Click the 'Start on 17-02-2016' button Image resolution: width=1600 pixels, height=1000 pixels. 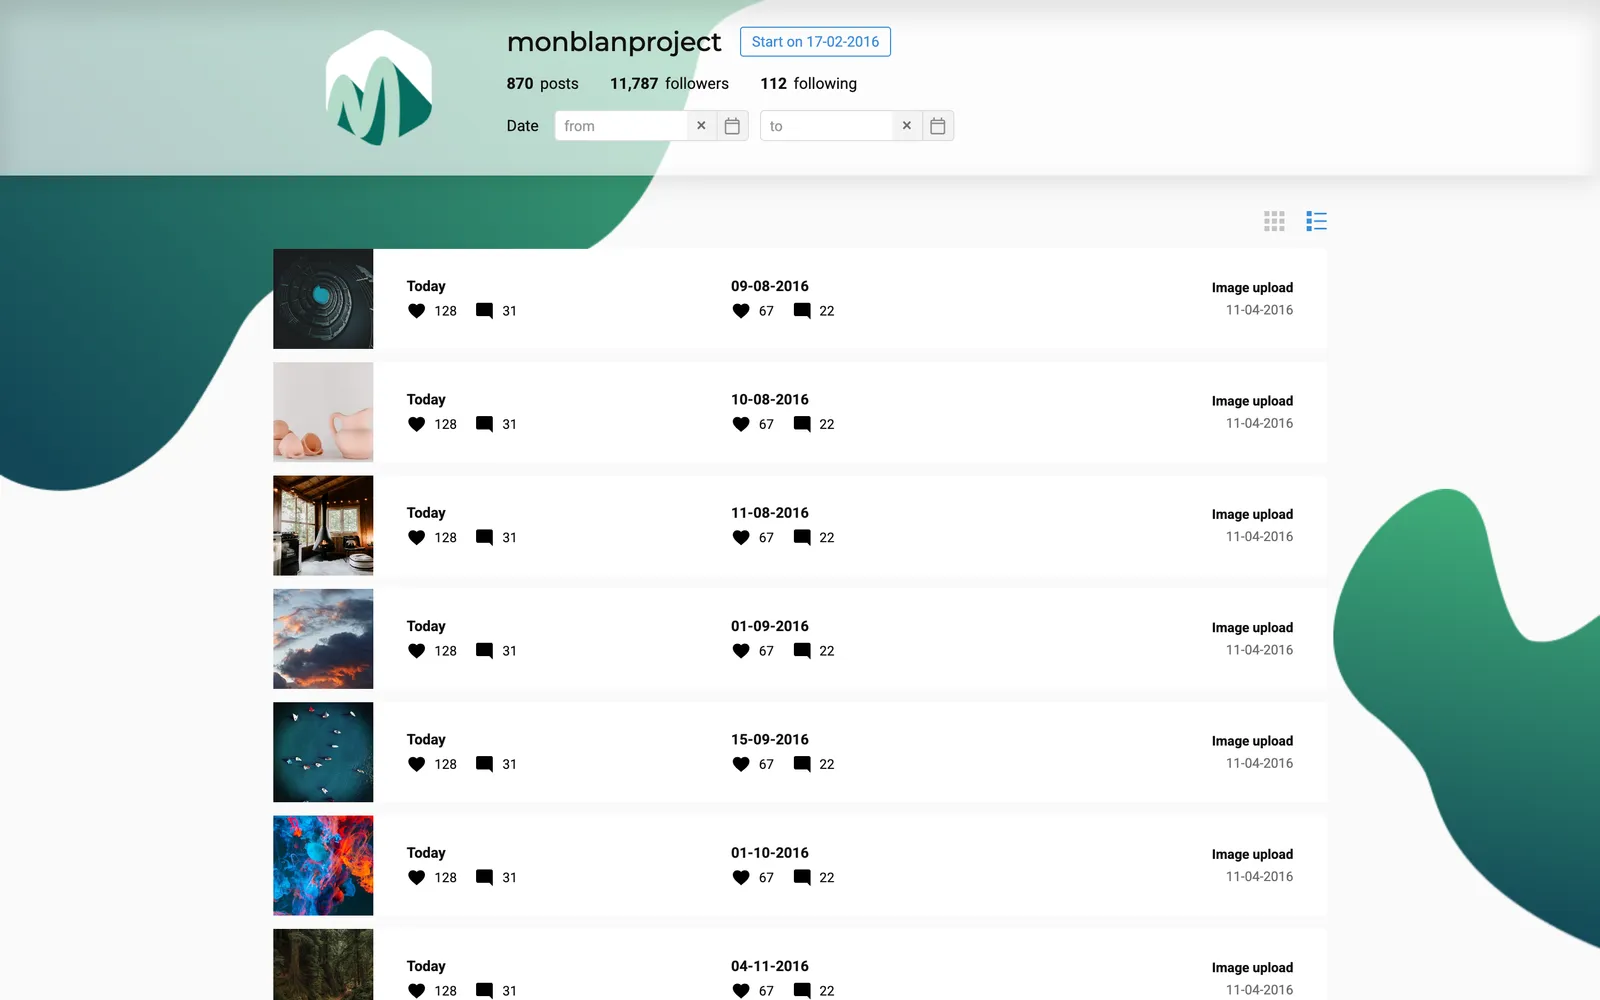tap(815, 42)
